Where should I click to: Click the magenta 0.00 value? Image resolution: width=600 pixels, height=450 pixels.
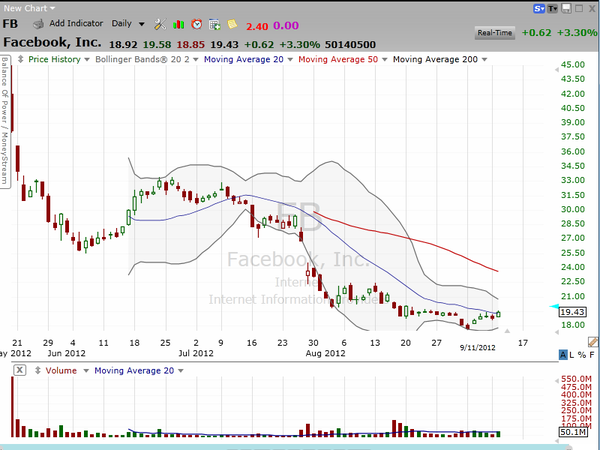285,26
